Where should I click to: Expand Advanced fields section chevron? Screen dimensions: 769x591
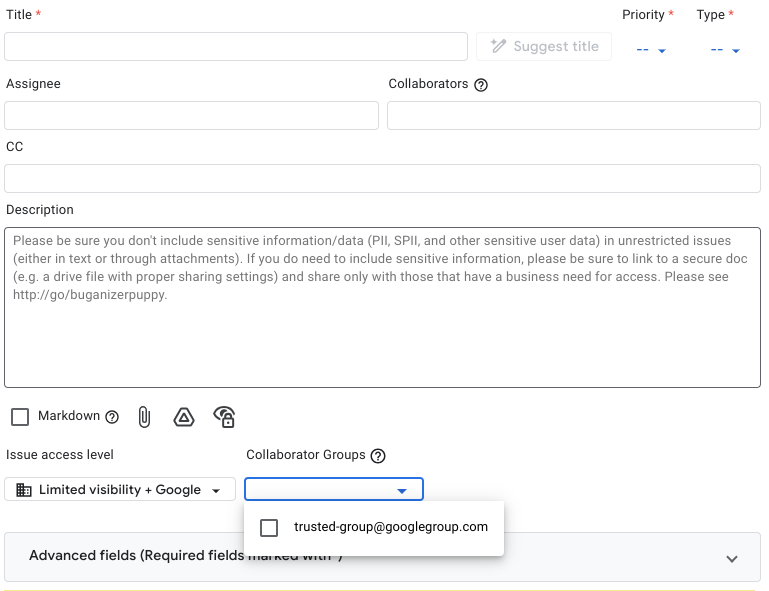[x=731, y=558]
